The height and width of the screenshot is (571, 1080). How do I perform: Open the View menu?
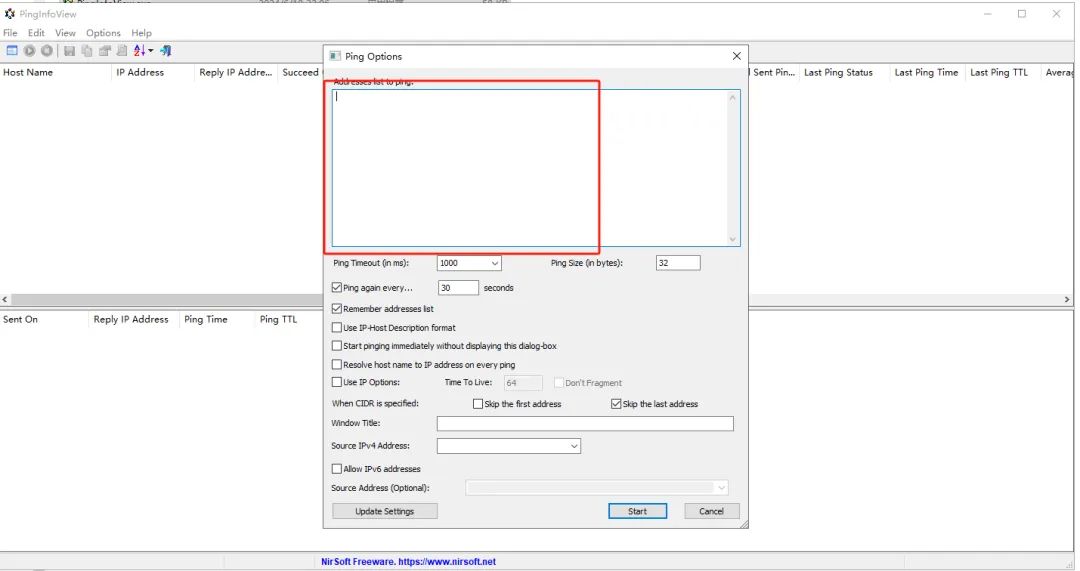click(65, 33)
